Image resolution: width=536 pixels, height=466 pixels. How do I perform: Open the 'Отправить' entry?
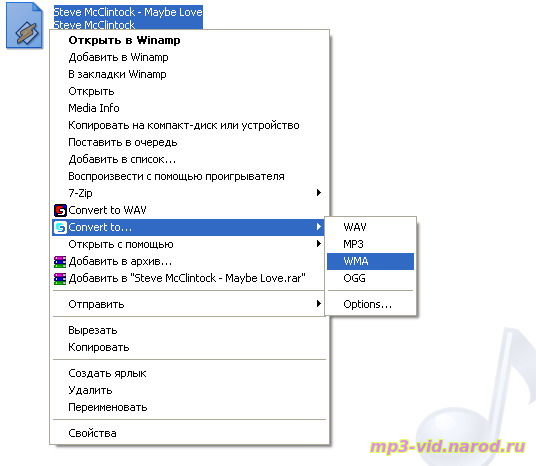[188, 304]
